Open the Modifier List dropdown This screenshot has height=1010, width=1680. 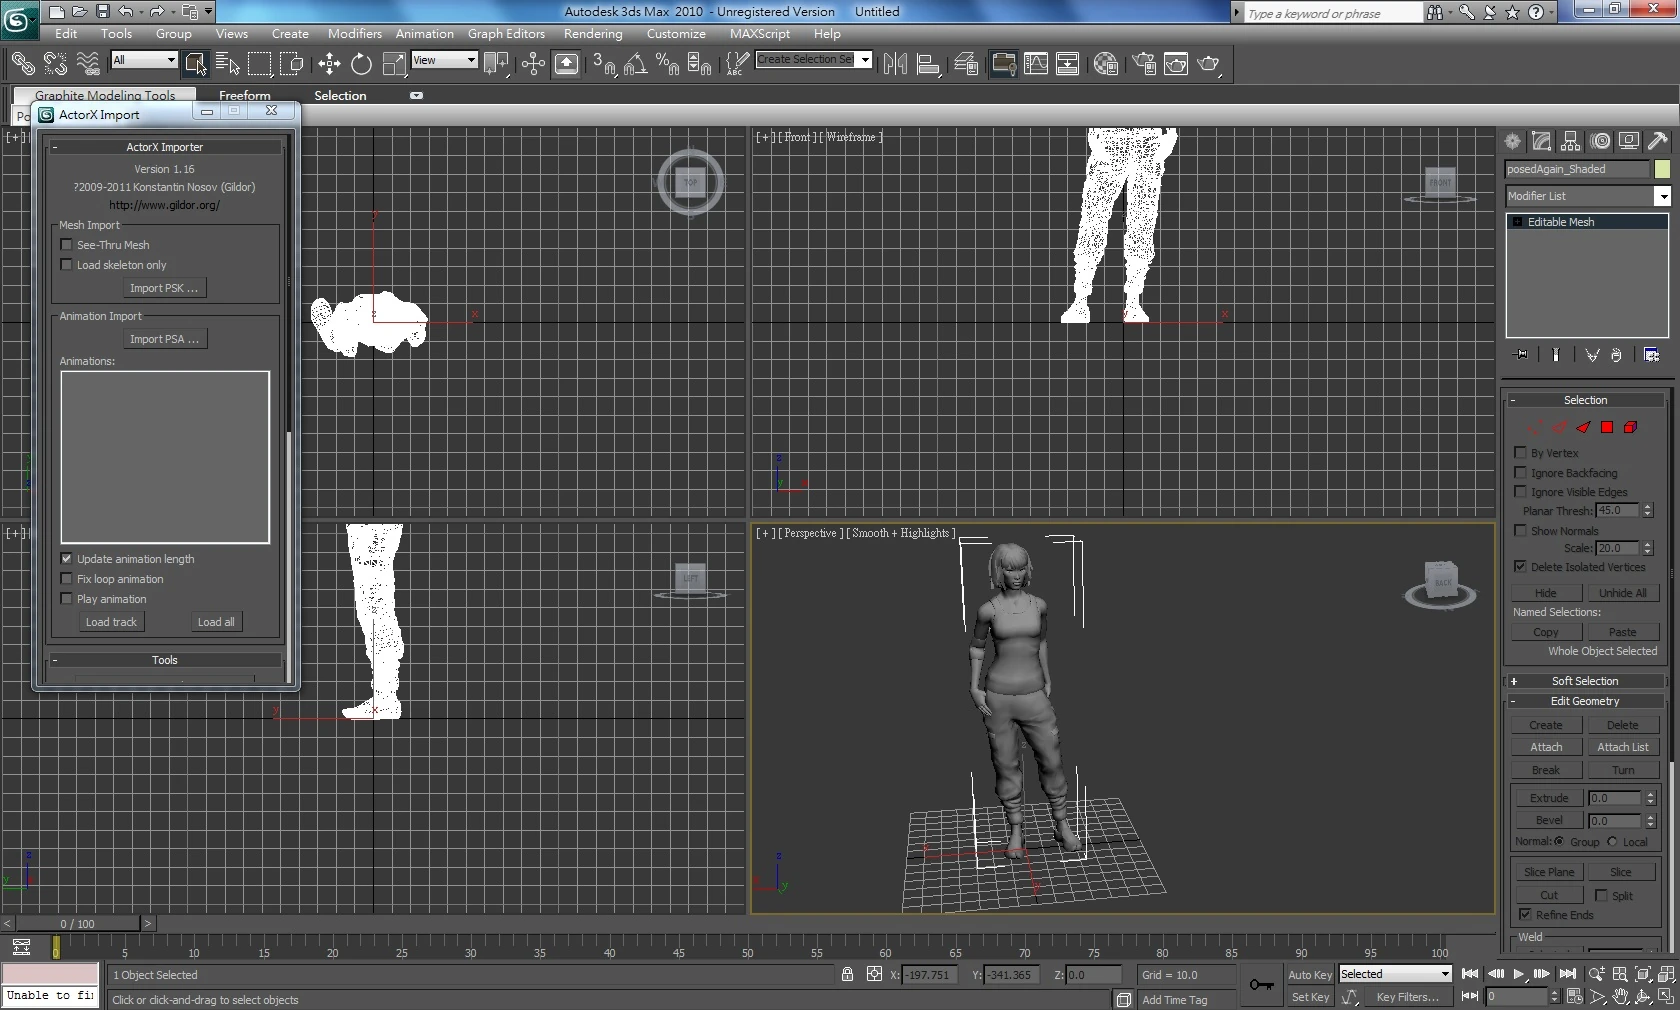coord(1662,196)
